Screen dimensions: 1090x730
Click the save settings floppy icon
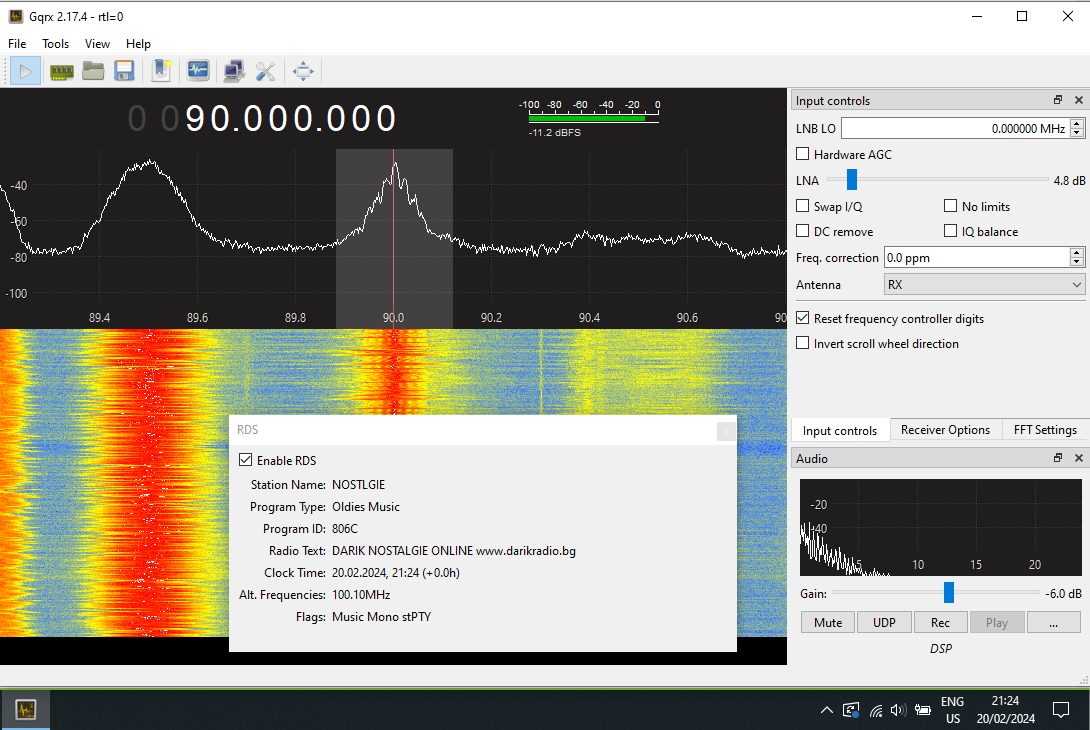click(x=124, y=71)
